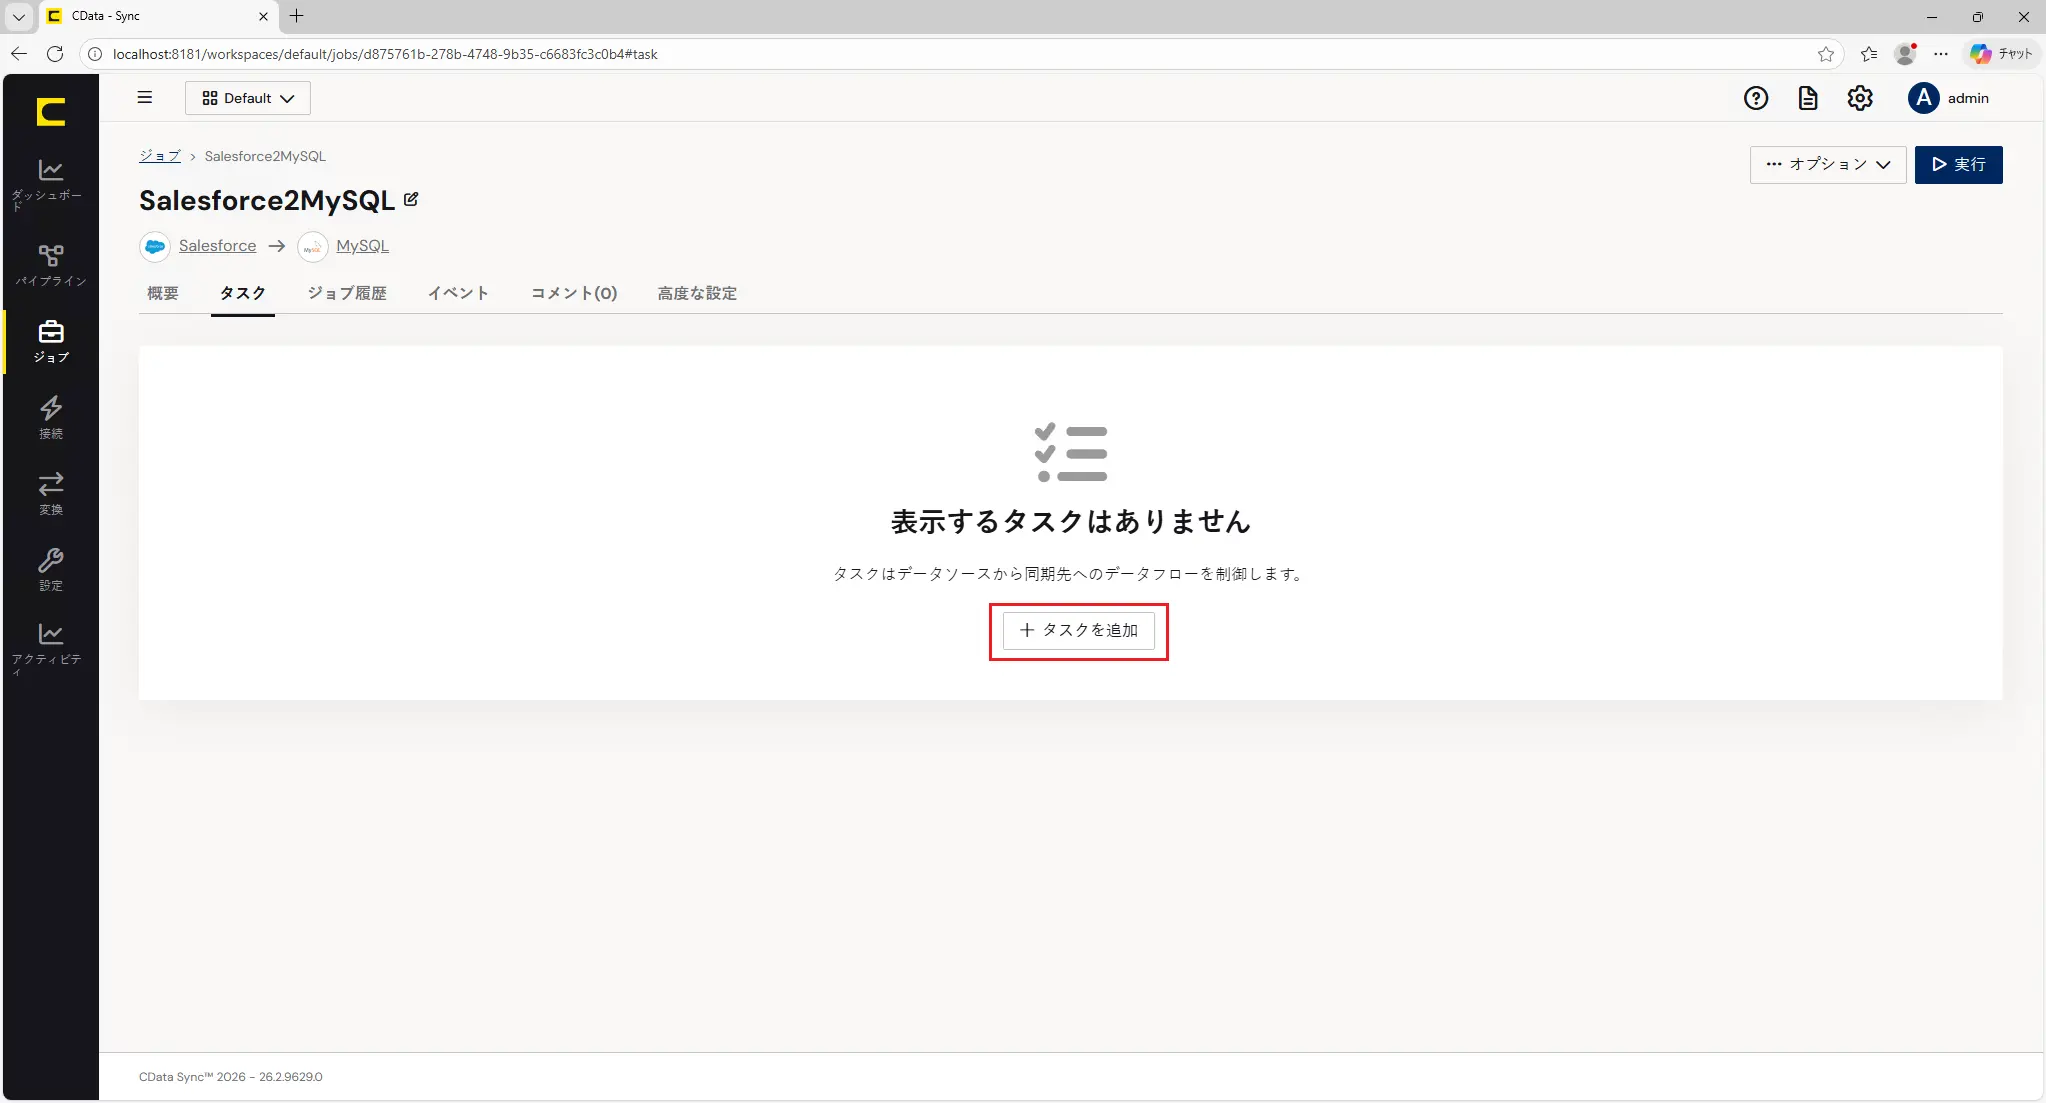
Task: Select the タスク tab
Action: point(243,293)
